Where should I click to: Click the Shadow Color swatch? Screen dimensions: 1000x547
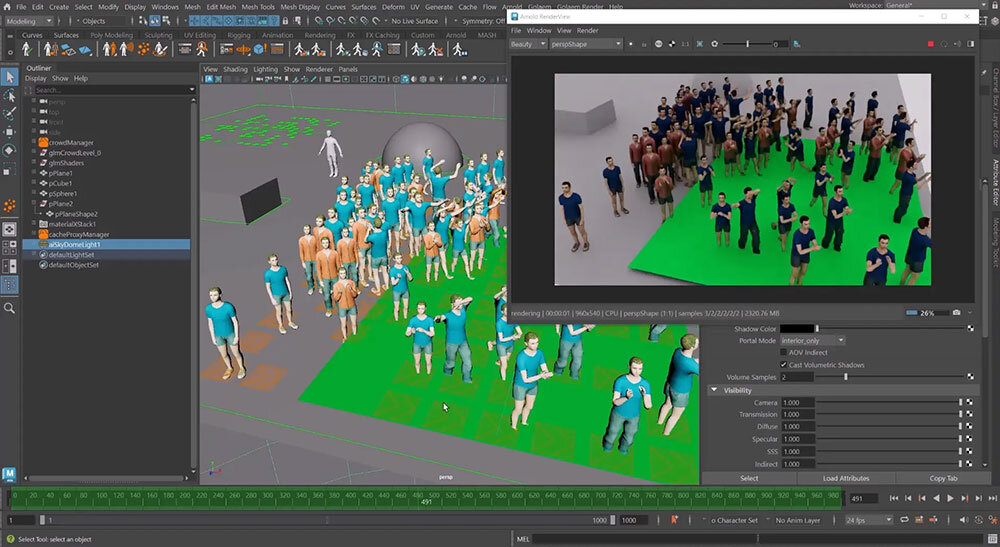(797, 328)
